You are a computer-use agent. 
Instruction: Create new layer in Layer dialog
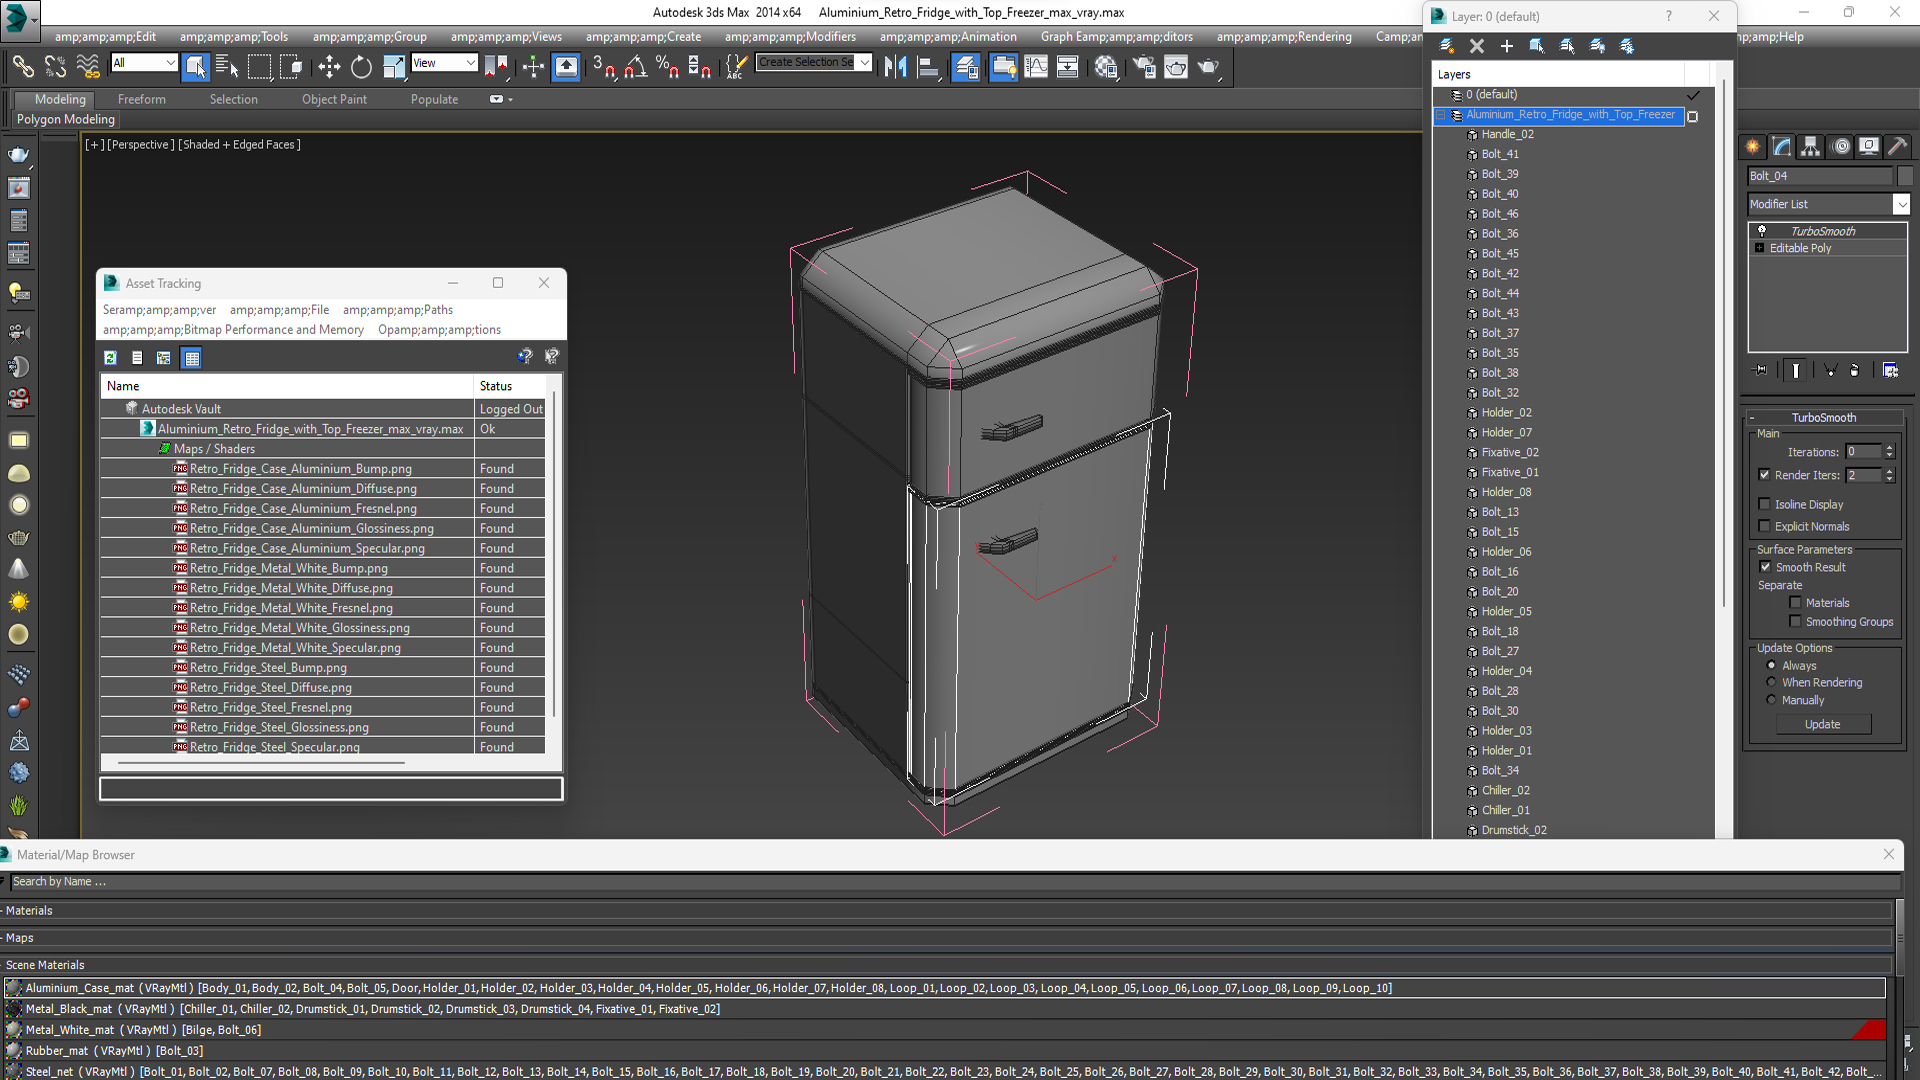(x=1447, y=46)
